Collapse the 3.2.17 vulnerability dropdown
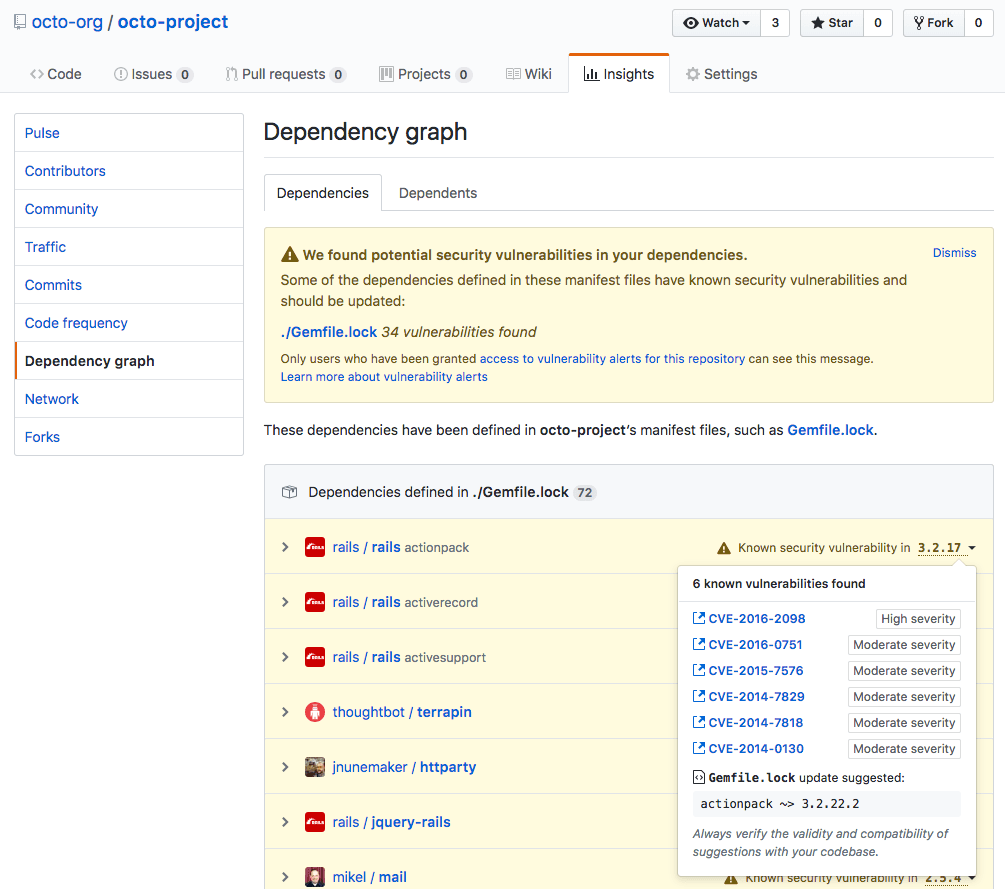The height and width of the screenshot is (889, 1005). [947, 548]
